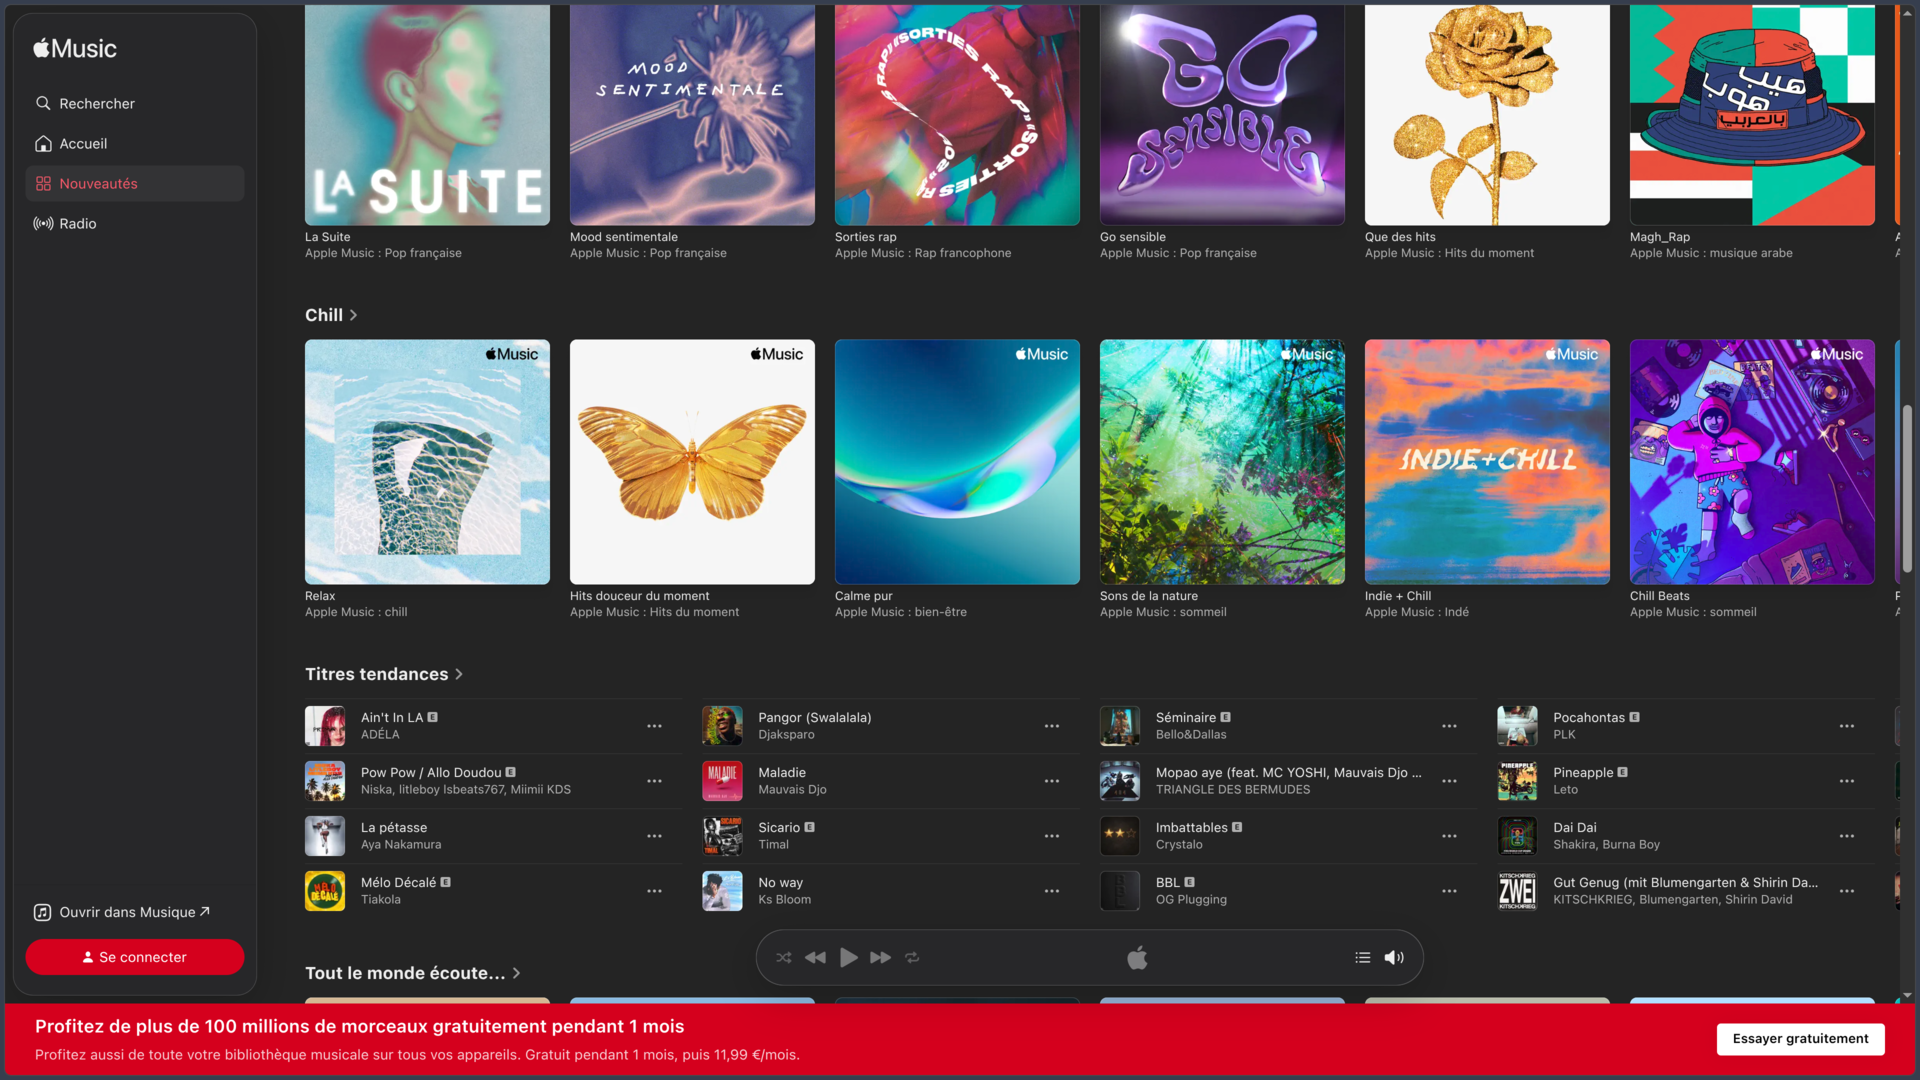Toggle repeat in the player bar
Viewport: 1920px width, 1080px height.
912,957
